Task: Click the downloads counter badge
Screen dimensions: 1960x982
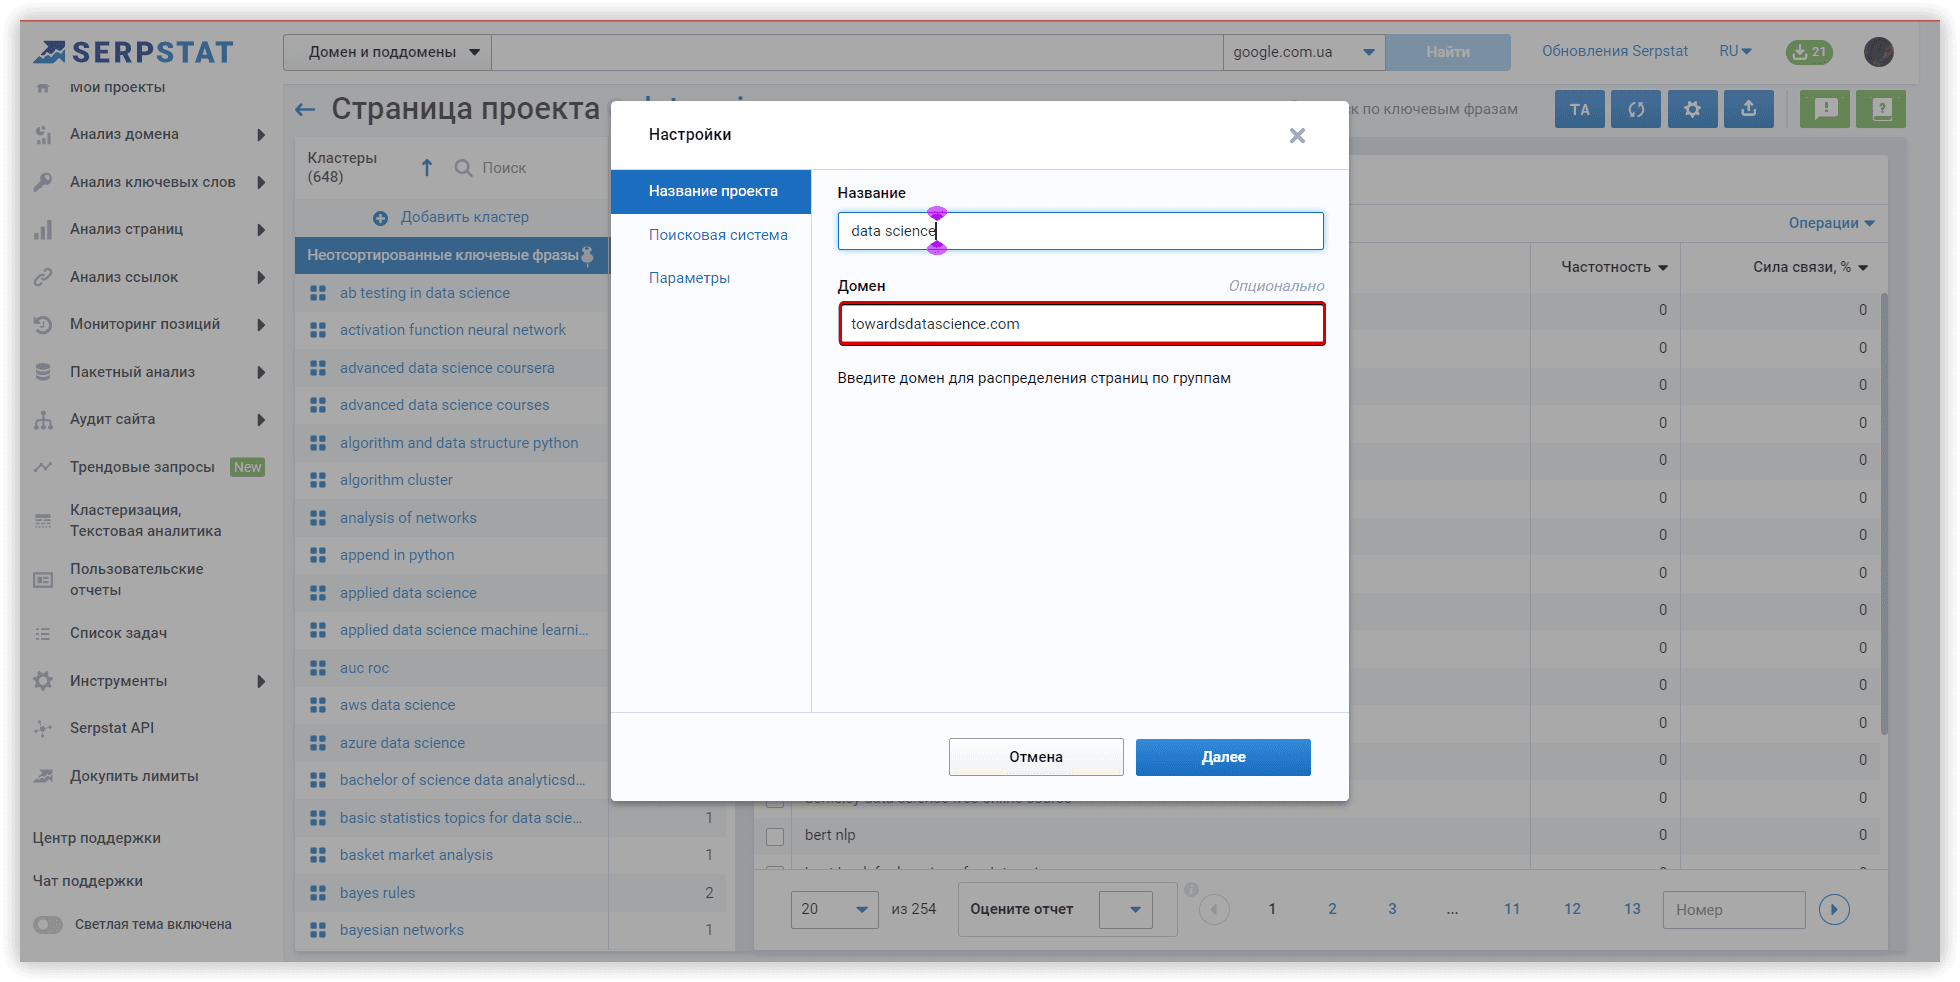Action: point(1809,52)
